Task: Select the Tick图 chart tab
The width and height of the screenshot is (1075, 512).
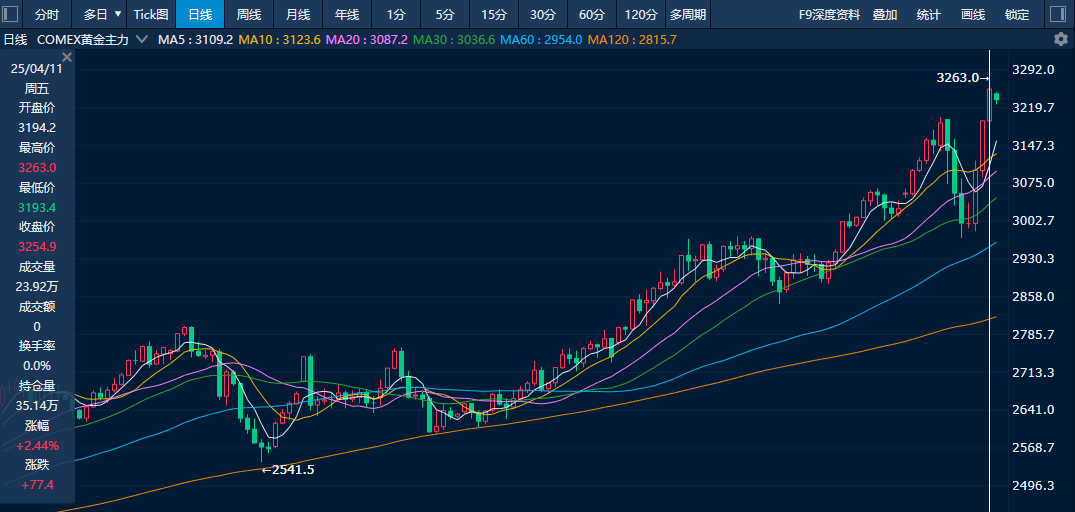Action: [151, 14]
